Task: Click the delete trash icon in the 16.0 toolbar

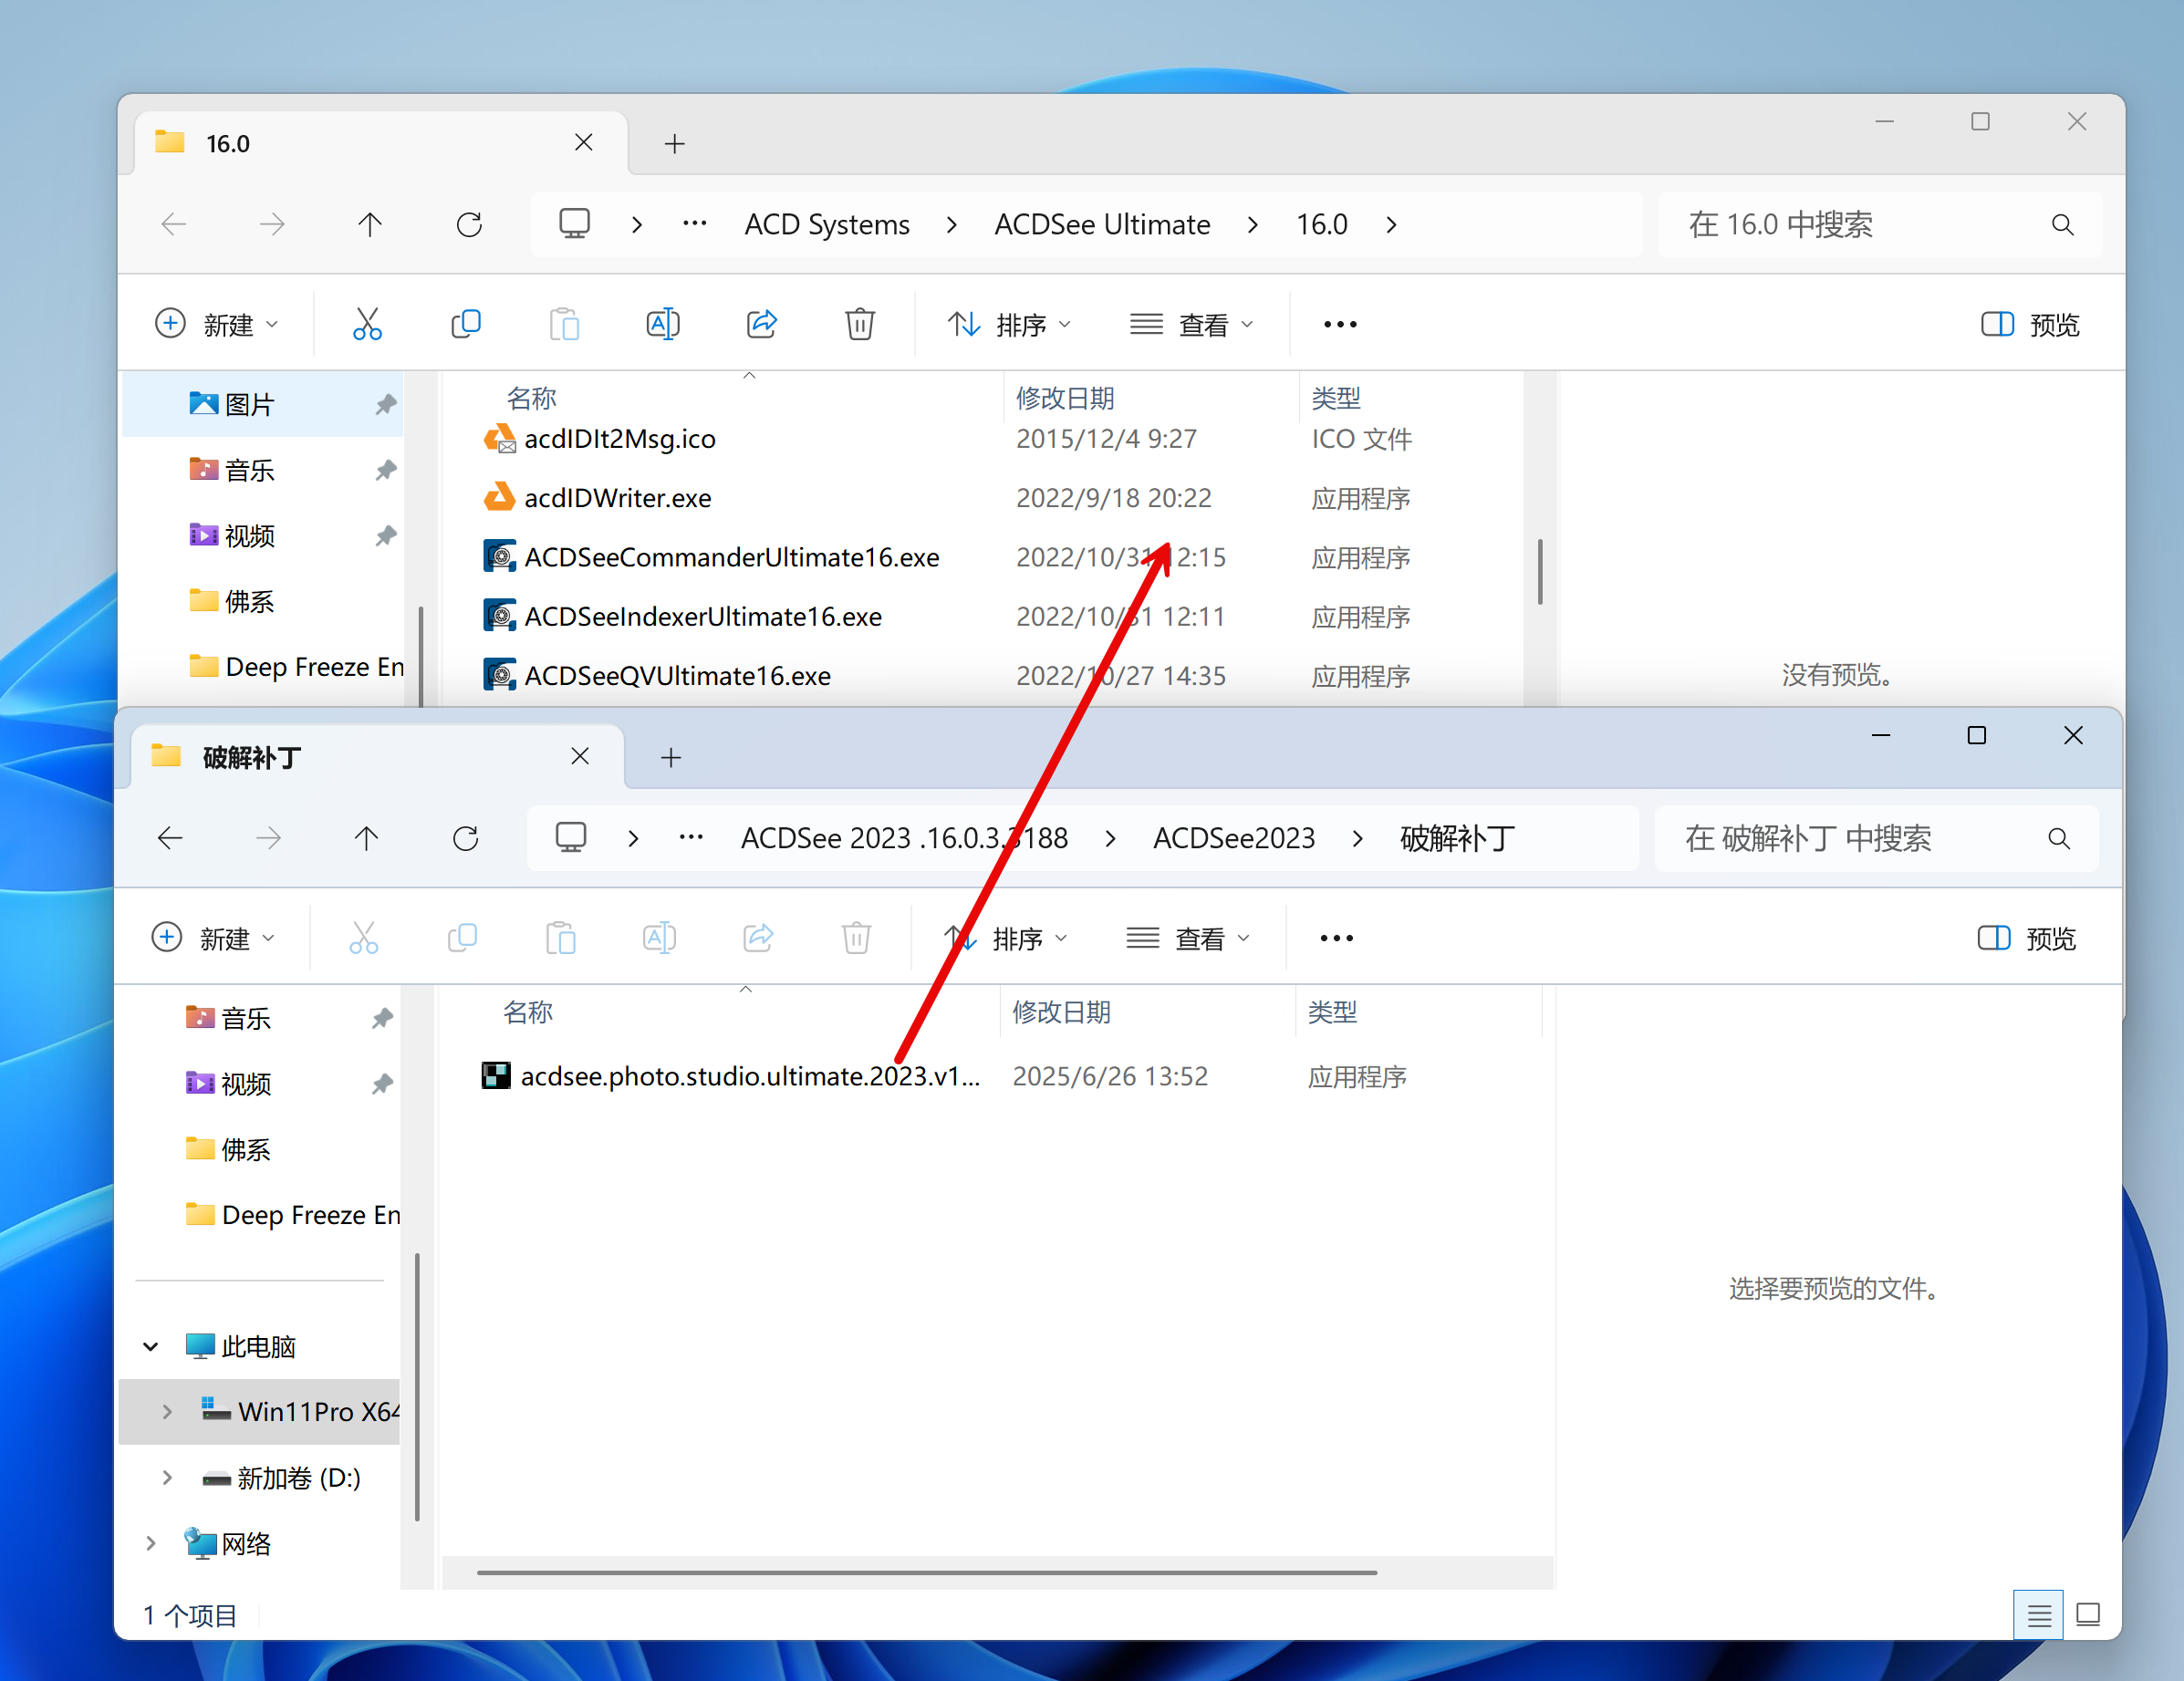Action: (x=859, y=324)
